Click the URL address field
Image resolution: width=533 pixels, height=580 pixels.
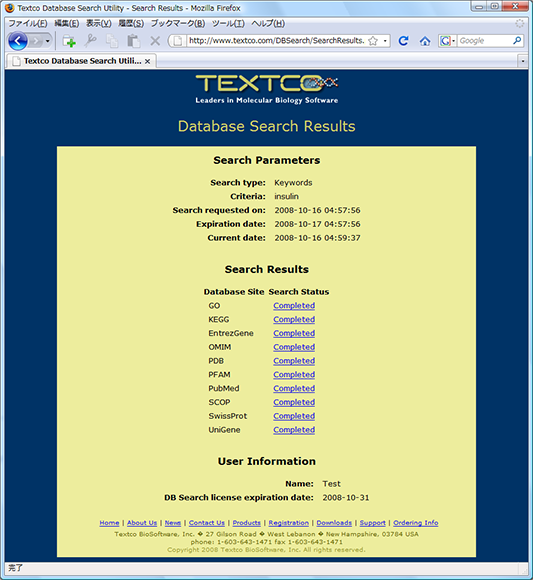276,41
